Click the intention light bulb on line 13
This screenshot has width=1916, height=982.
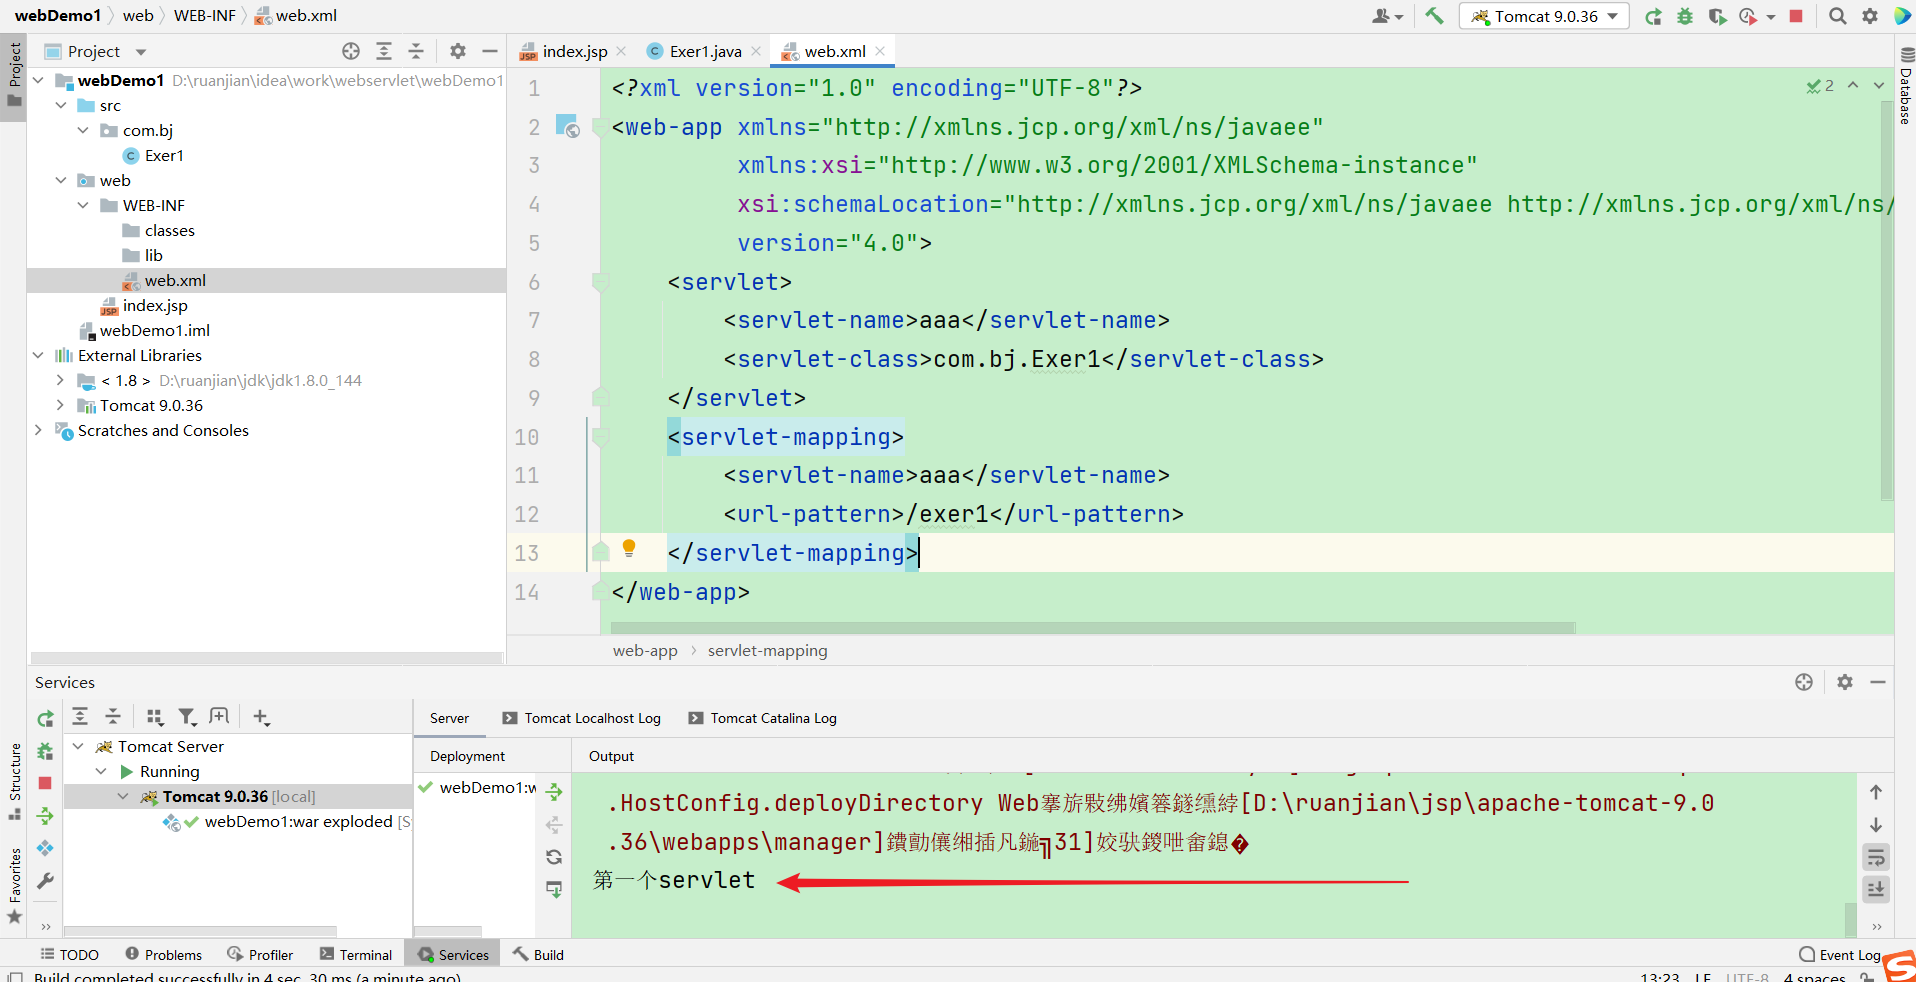(x=629, y=548)
